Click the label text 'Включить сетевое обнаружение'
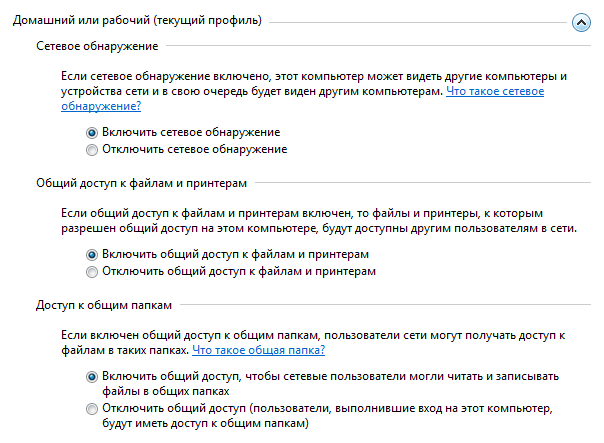 point(190,132)
